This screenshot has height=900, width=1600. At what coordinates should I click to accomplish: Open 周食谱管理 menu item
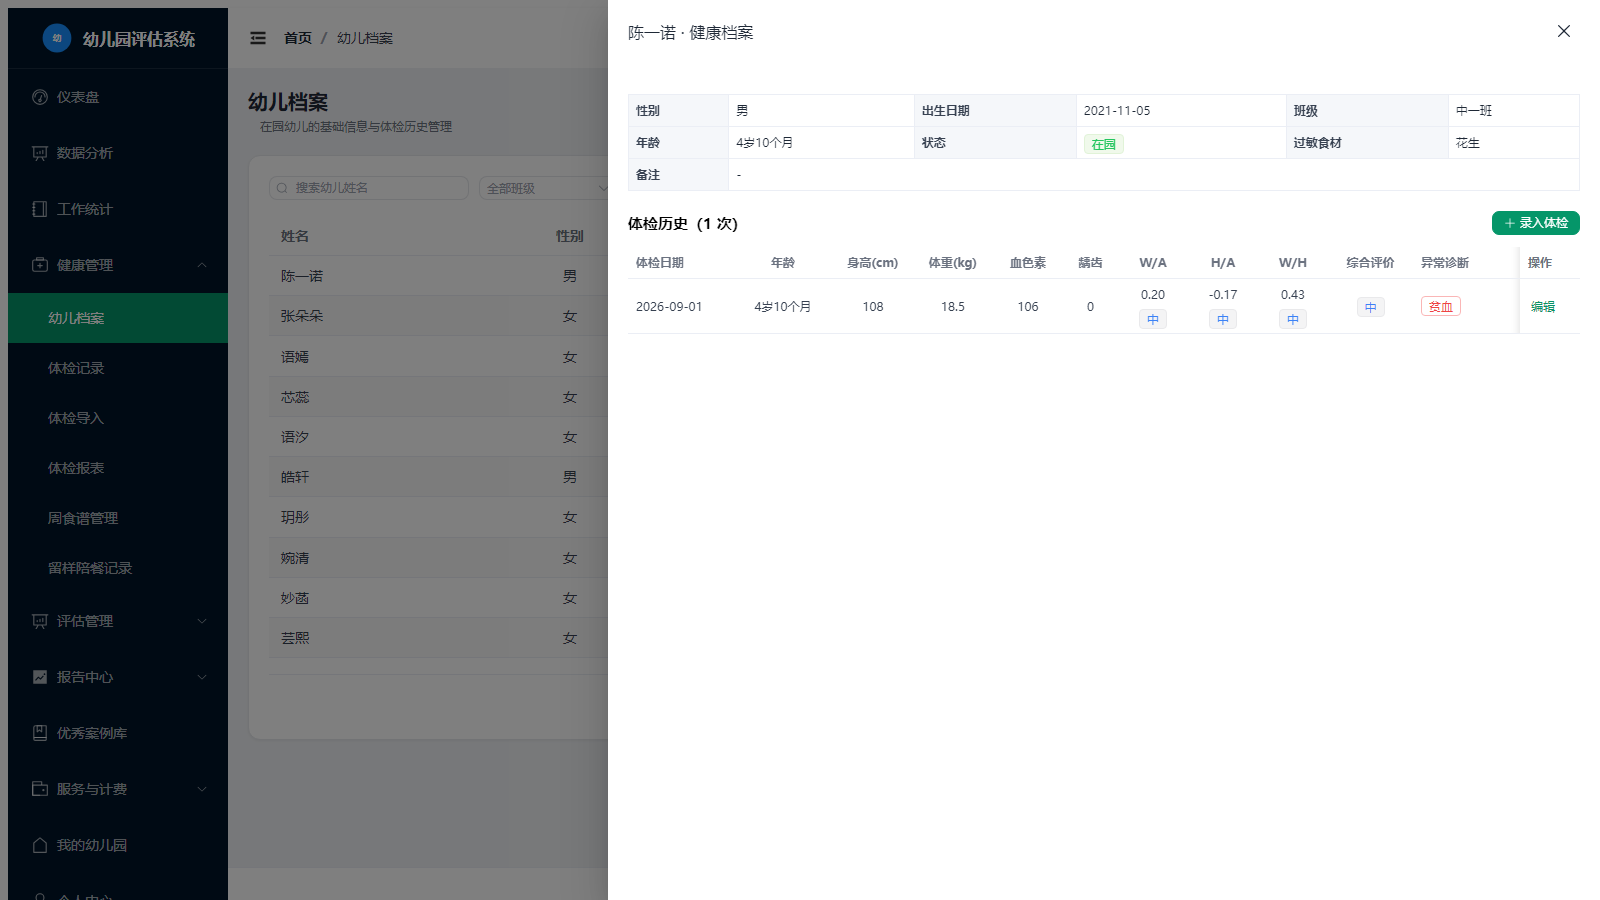click(x=118, y=518)
